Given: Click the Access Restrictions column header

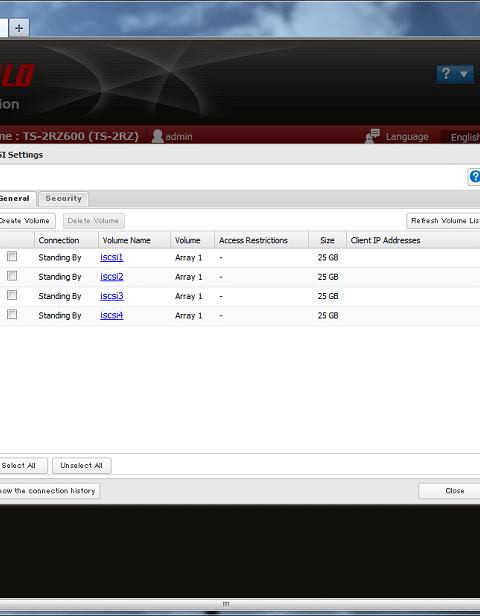Looking at the screenshot, I should point(261,240).
